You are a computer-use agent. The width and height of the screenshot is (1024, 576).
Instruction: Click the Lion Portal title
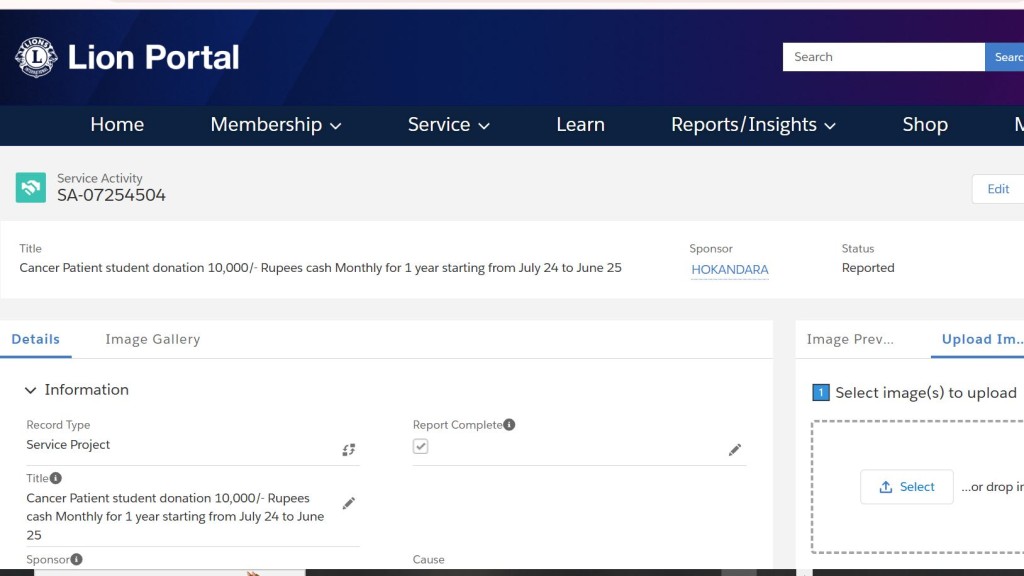[x=153, y=57]
